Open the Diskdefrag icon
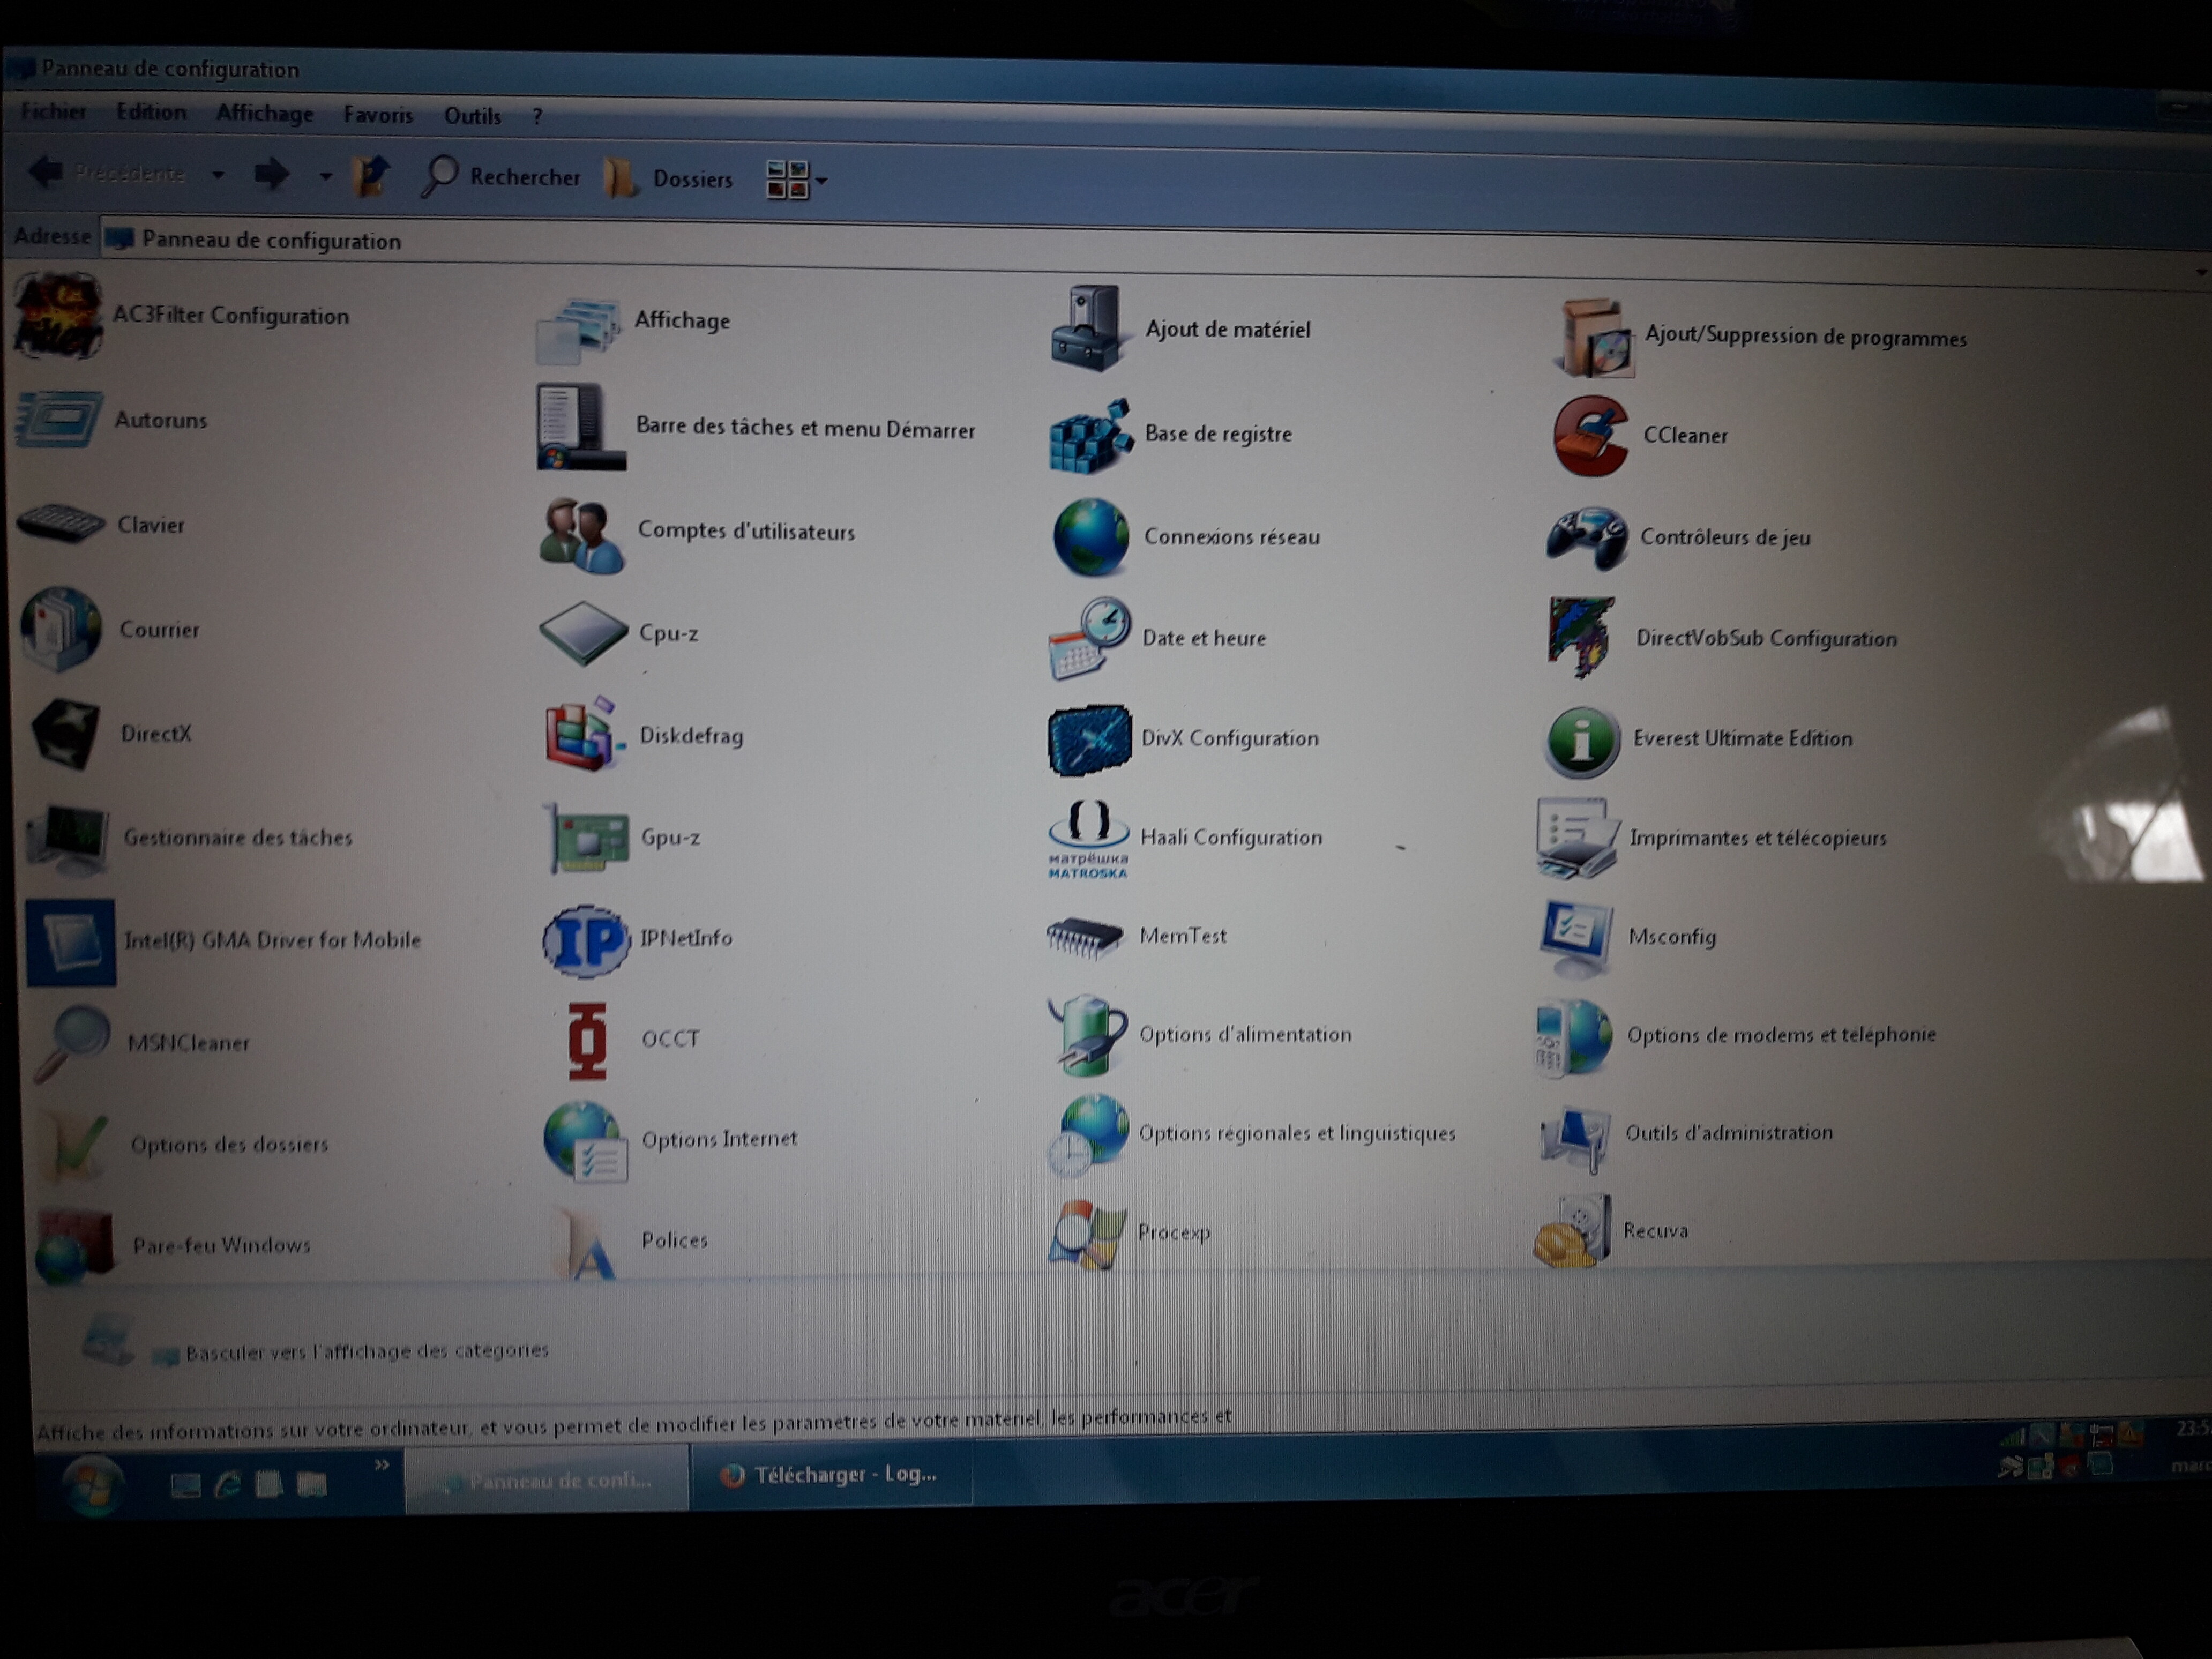Image resolution: width=2212 pixels, height=1659 pixels. [585, 735]
